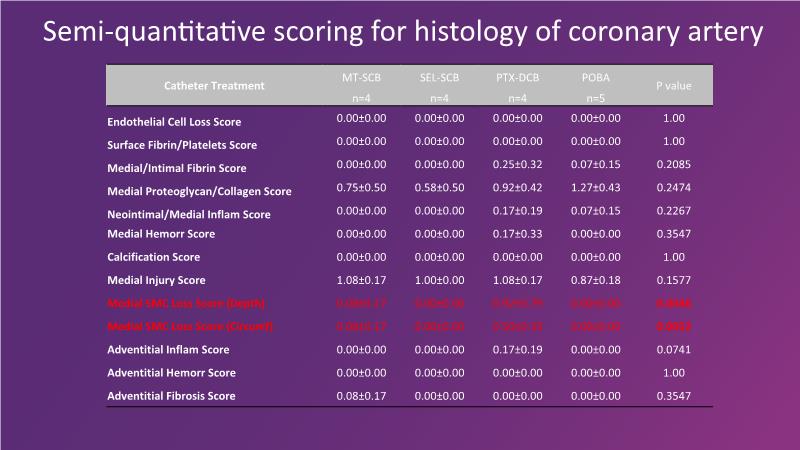Viewport: 800px width, 450px height.
Task: Click the slide title about semi-quantitative scoring
Action: point(400,32)
